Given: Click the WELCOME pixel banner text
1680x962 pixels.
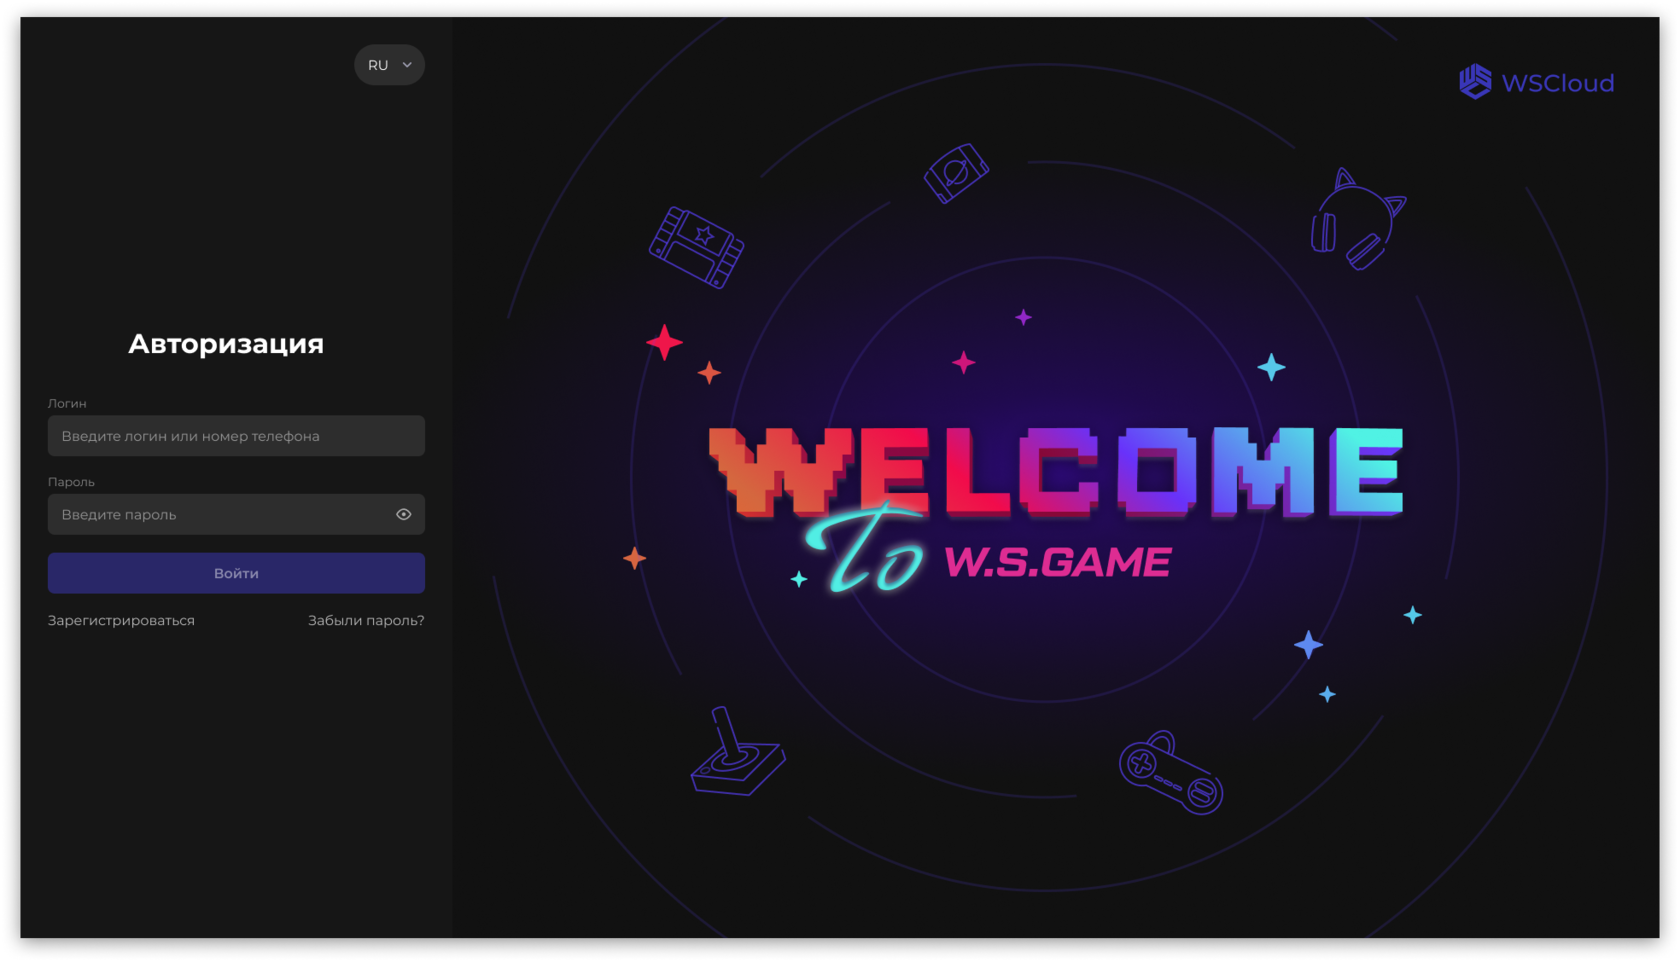Looking at the screenshot, I should (x=1056, y=472).
